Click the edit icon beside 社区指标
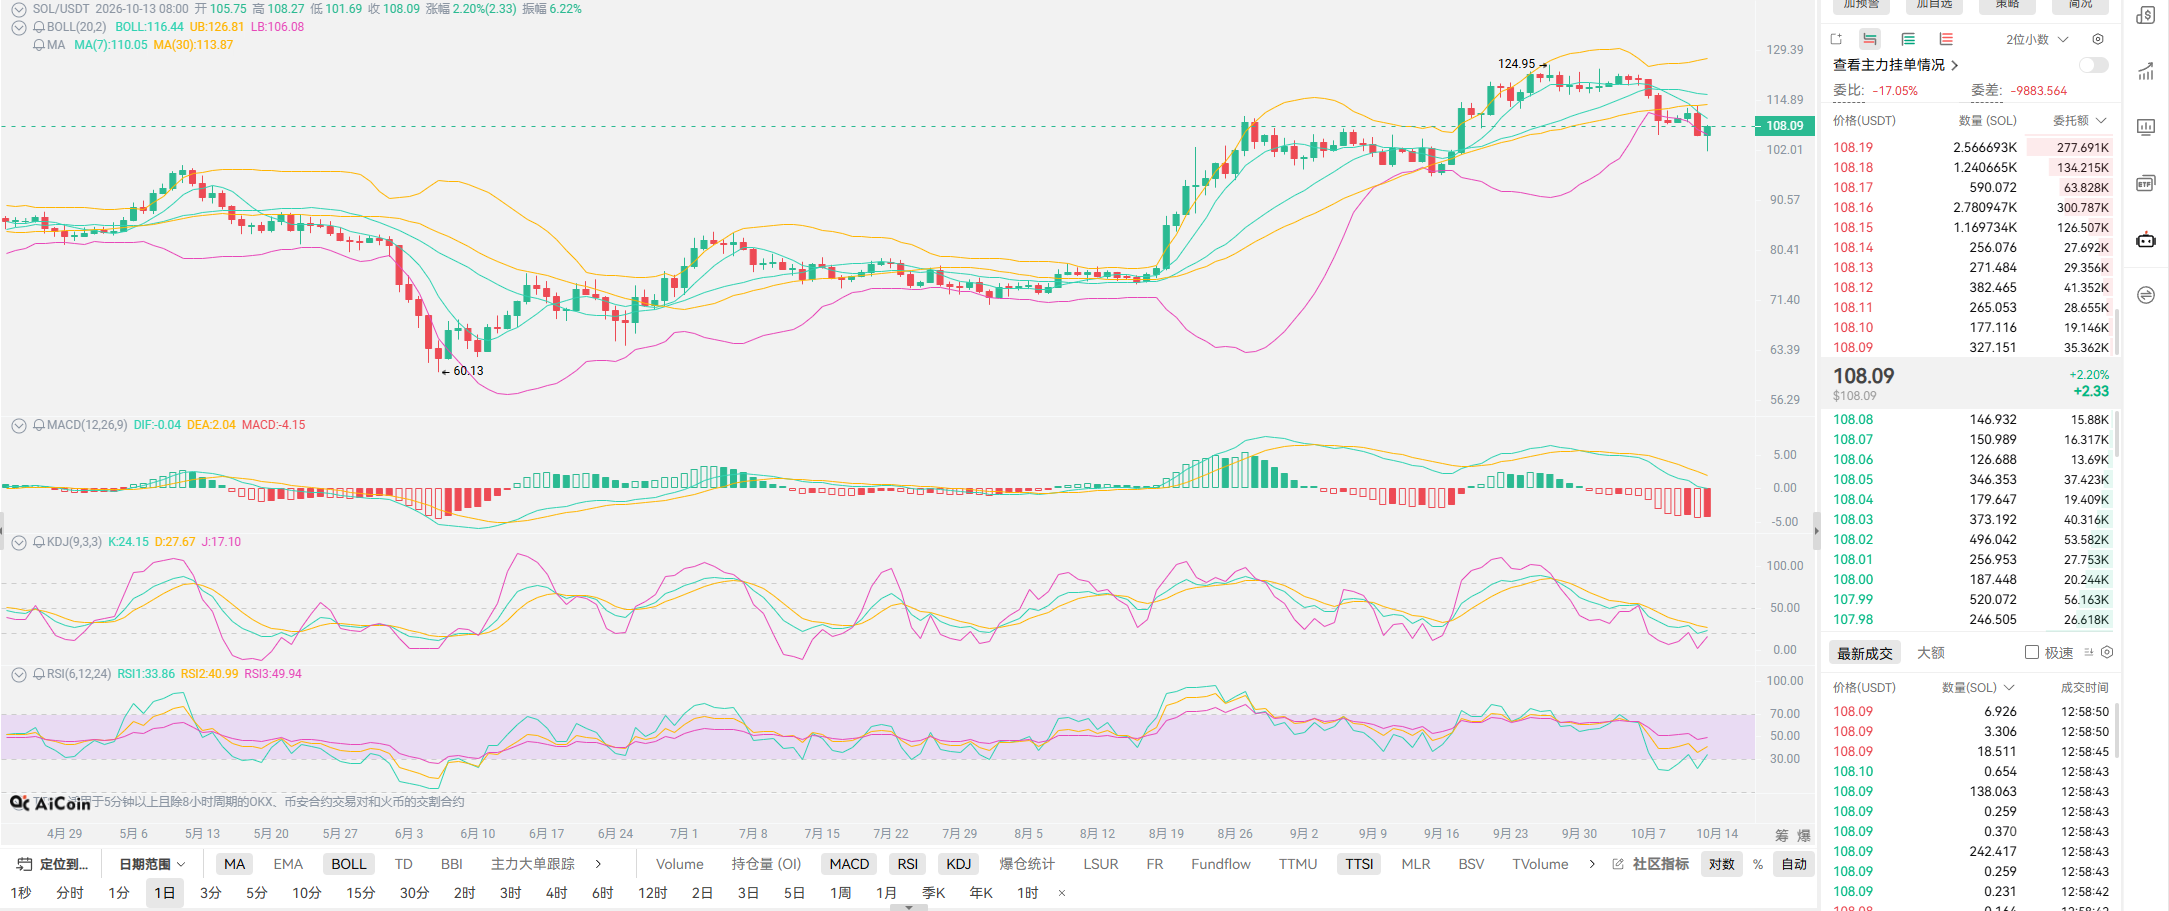The height and width of the screenshot is (911, 2169). [1618, 864]
